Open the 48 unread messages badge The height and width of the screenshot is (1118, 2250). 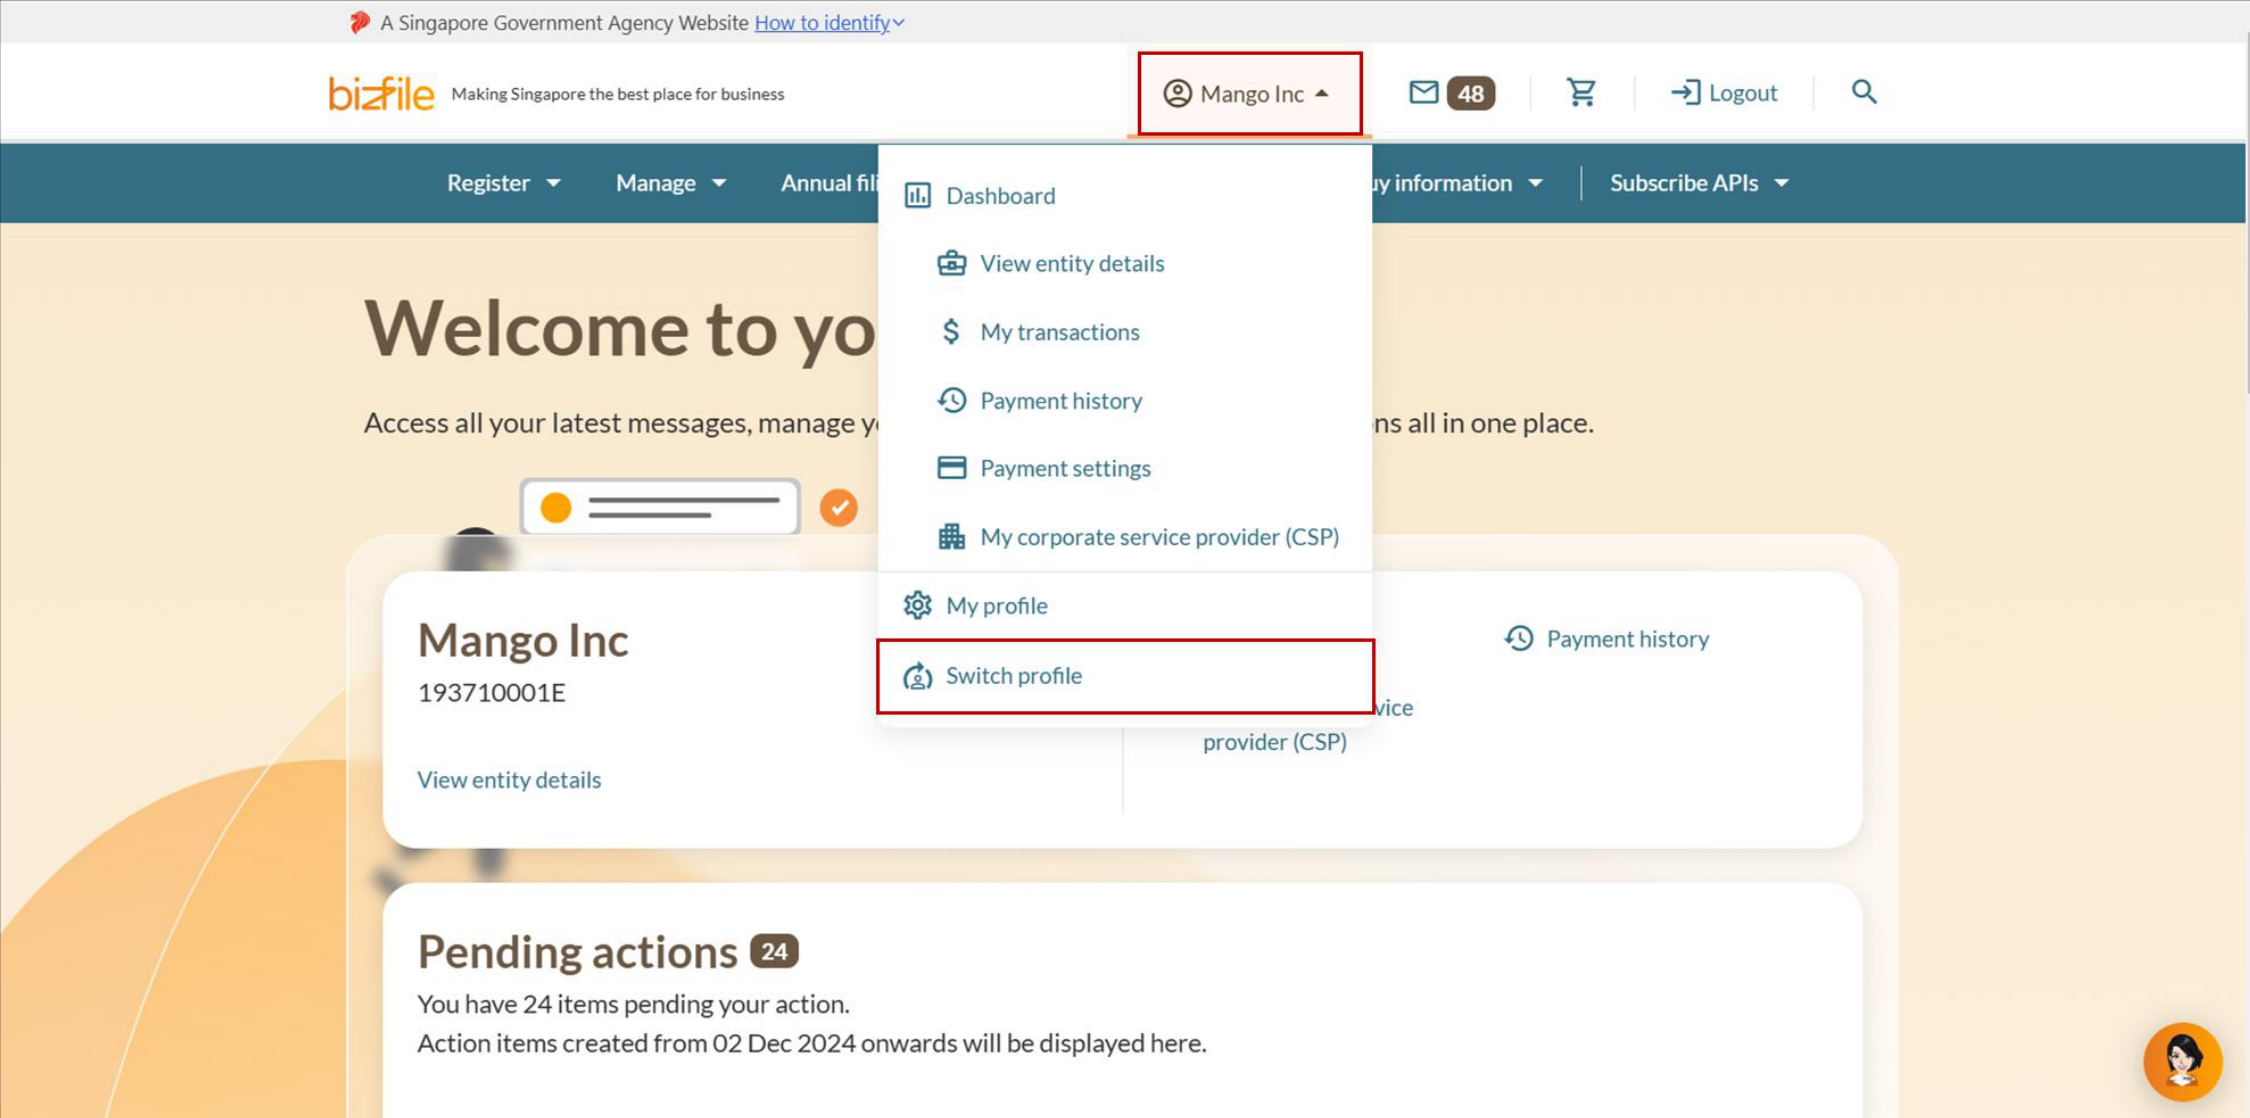(1470, 93)
